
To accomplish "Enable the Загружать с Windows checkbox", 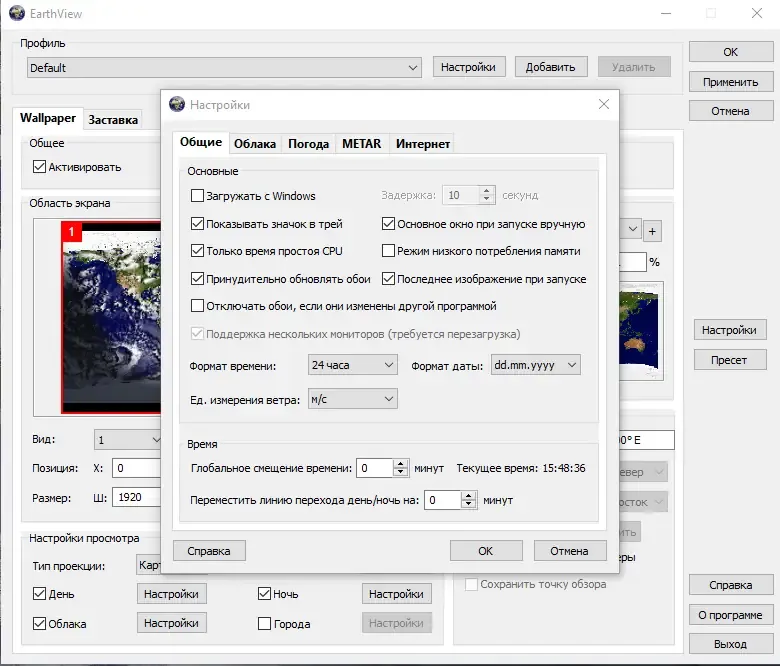I will tap(197, 195).
